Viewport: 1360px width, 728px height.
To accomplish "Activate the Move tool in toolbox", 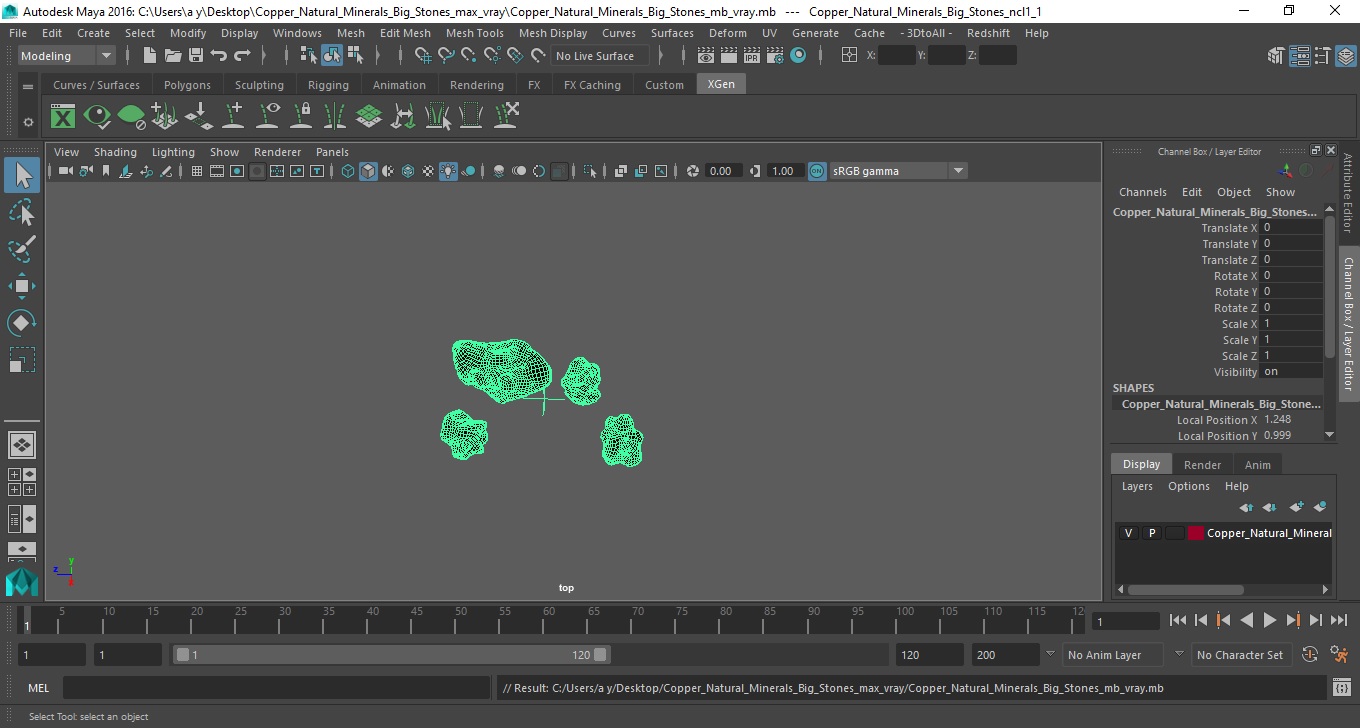I will point(22,286).
